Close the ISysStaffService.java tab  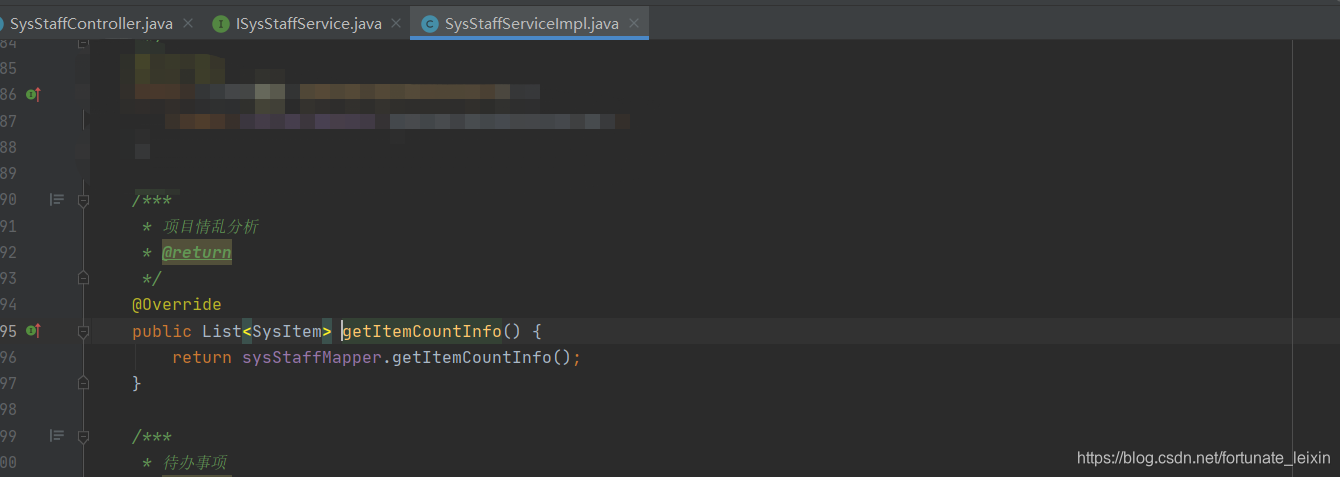395,23
